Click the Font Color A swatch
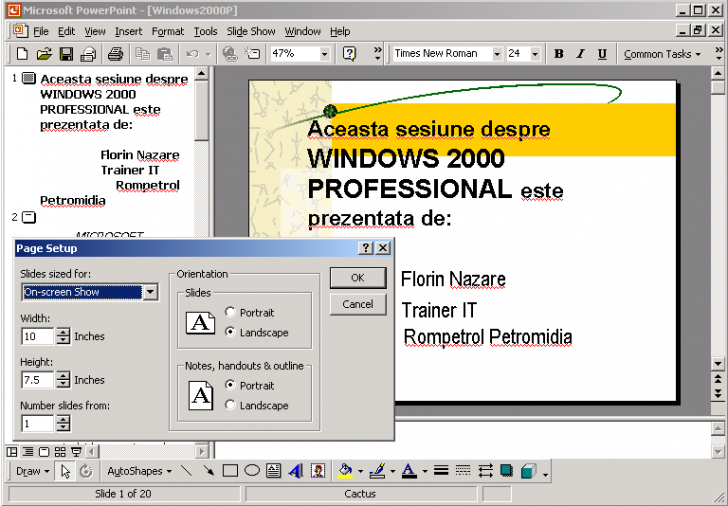Image resolution: width=728 pixels, height=506 pixels. pos(409,471)
